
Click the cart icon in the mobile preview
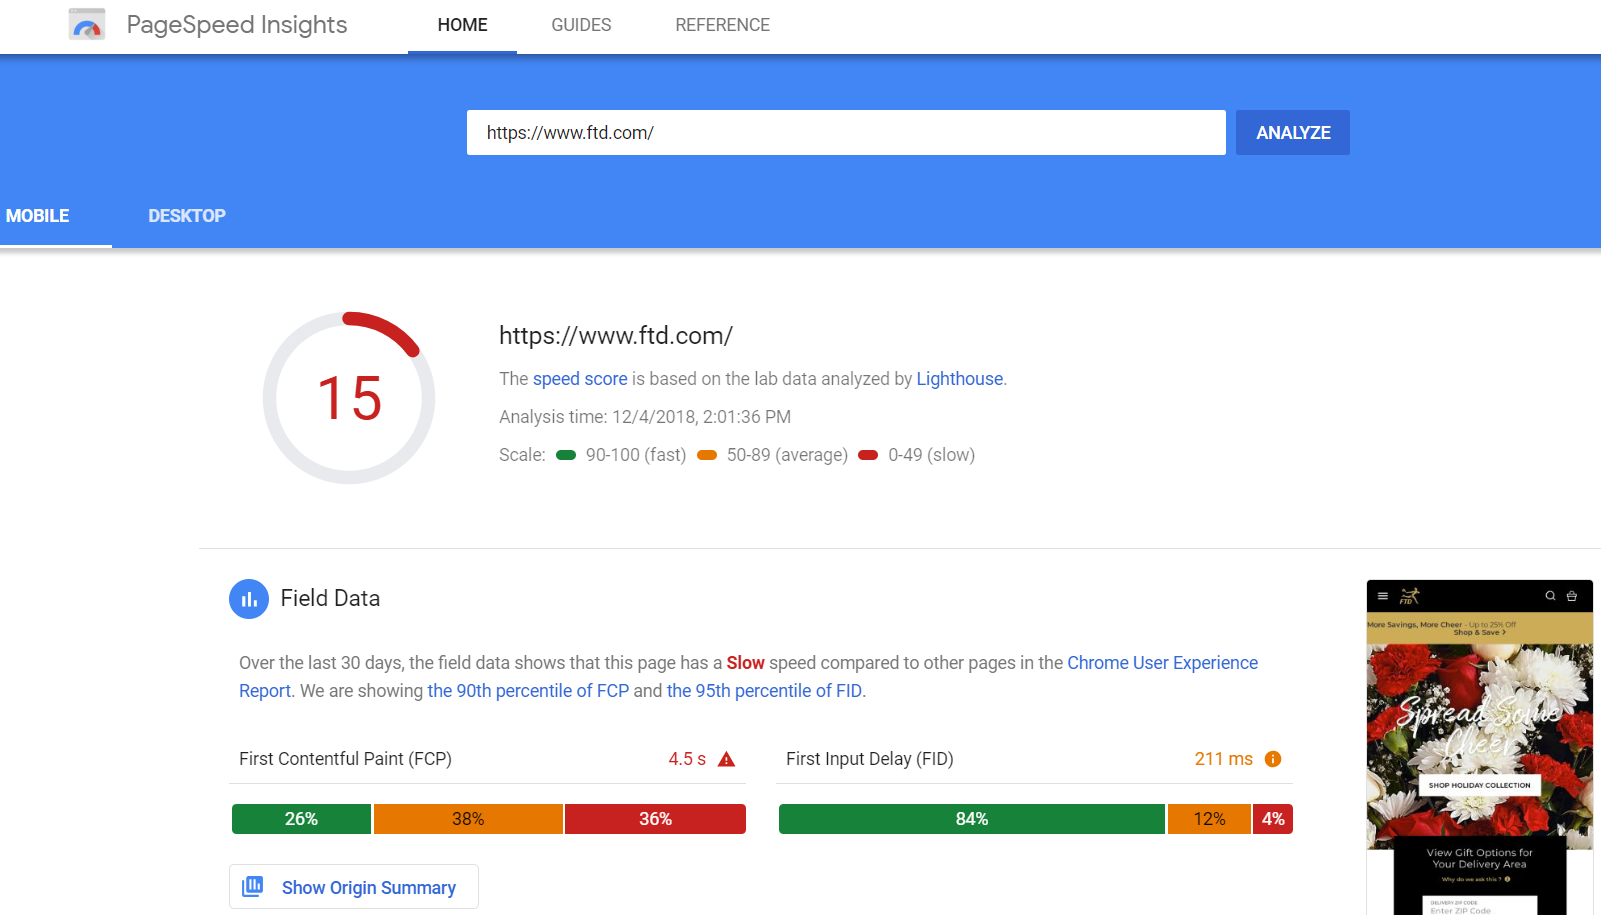pos(1572,595)
